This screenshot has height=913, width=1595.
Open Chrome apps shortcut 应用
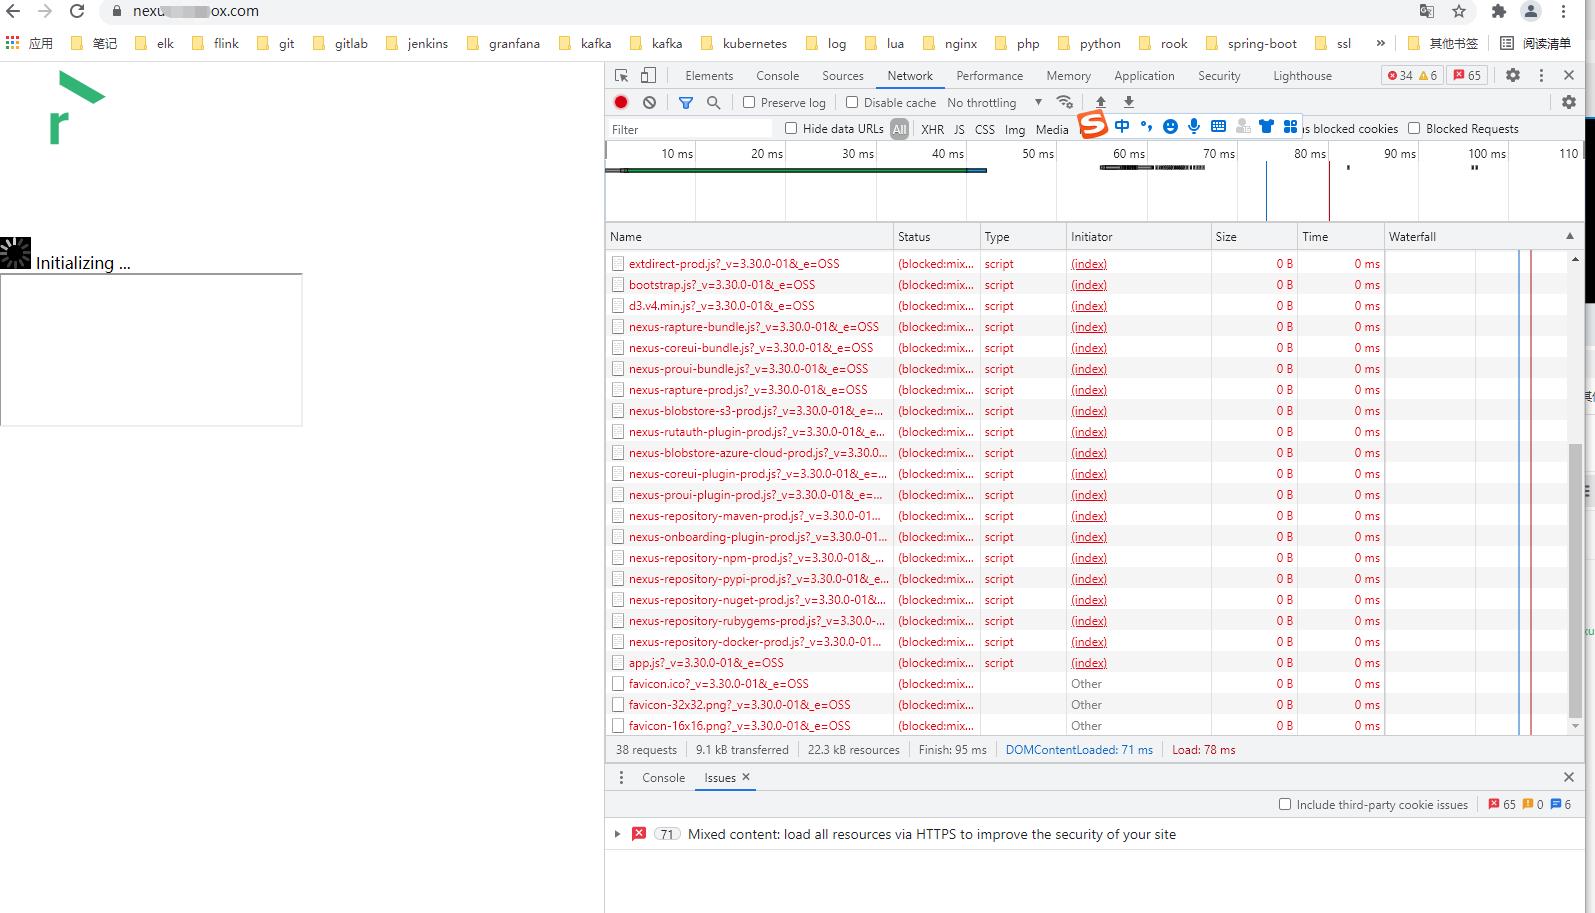click(29, 43)
